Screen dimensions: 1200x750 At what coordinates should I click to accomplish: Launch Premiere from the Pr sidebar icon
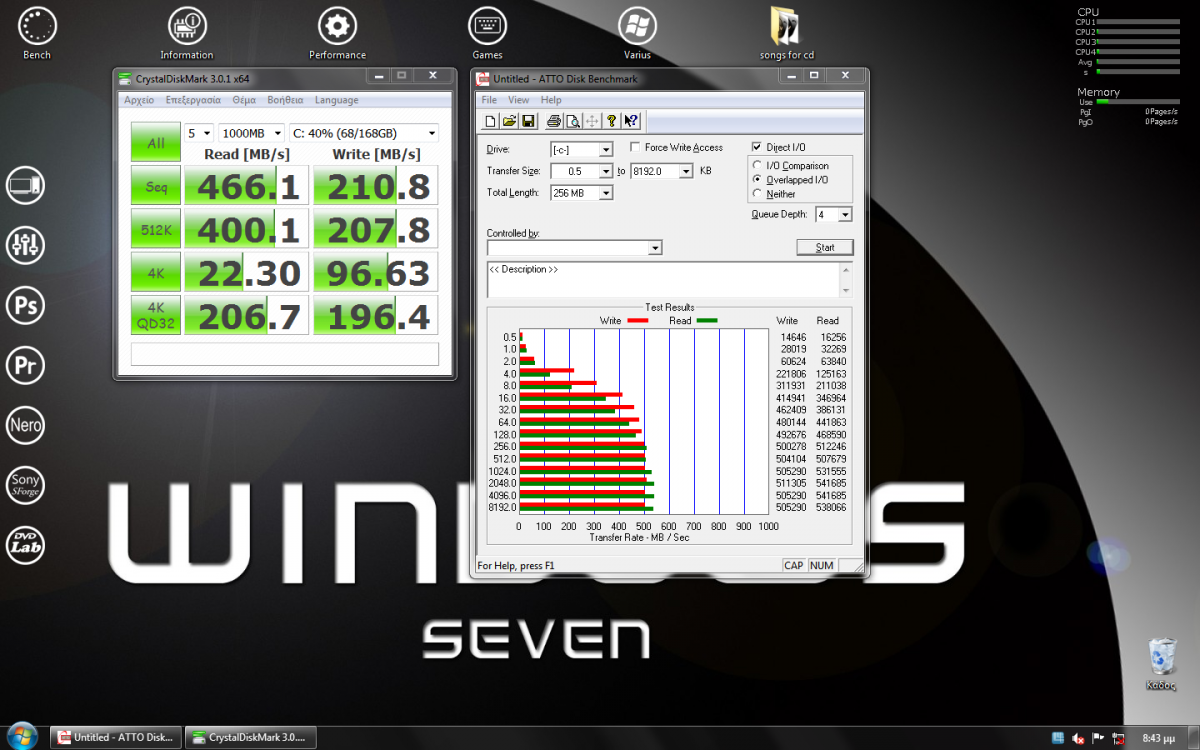(x=25, y=364)
